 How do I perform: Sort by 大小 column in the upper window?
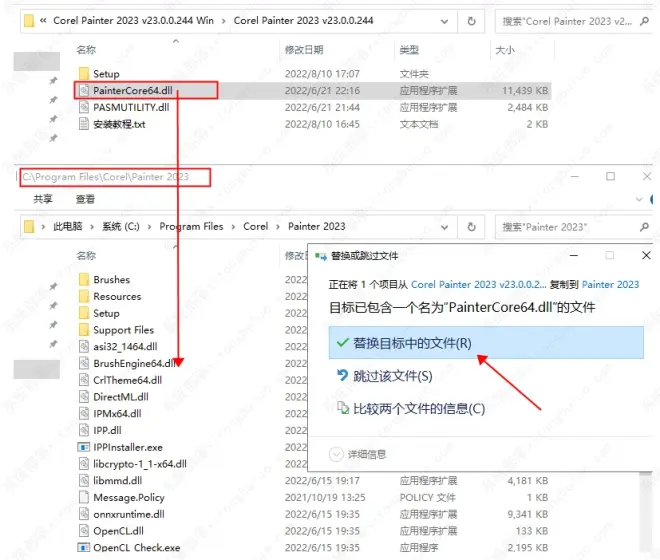pyautogui.click(x=505, y=50)
